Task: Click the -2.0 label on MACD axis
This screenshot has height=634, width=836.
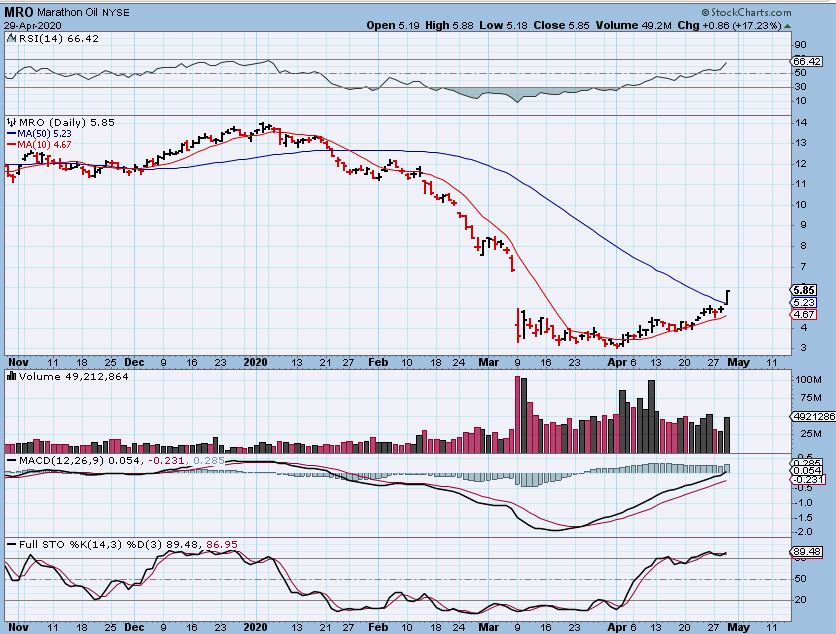Action: pyautogui.click(x=803, y=532)
